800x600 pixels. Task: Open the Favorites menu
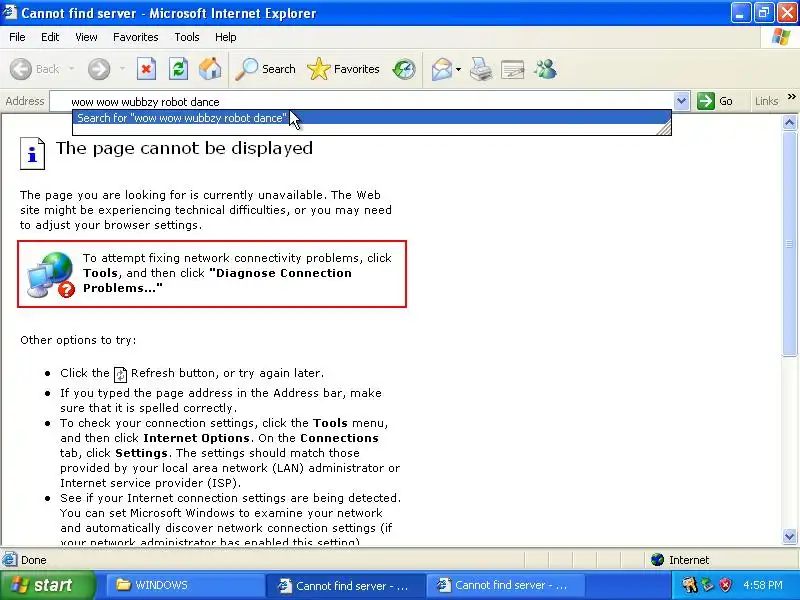coord(136,37)
